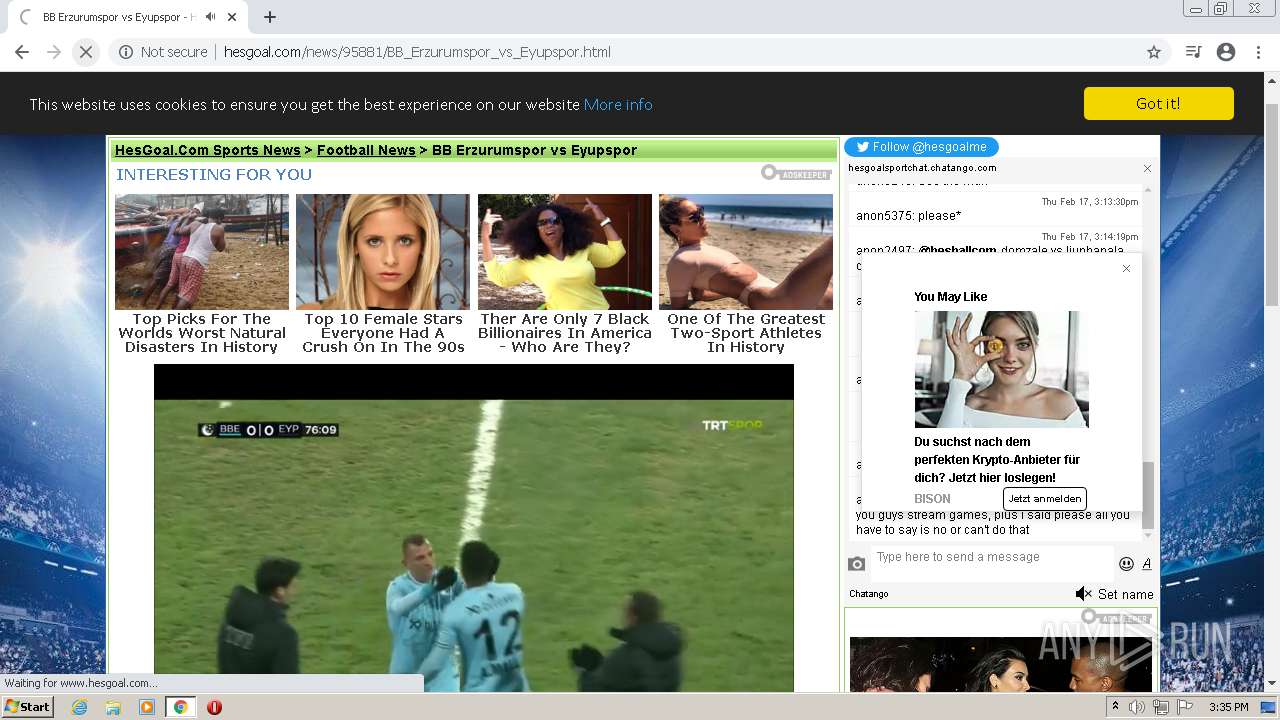Viewport: 1280px width, 720px height.
Task: Open celebrity ad image under chat
Action: (1001, 664)
